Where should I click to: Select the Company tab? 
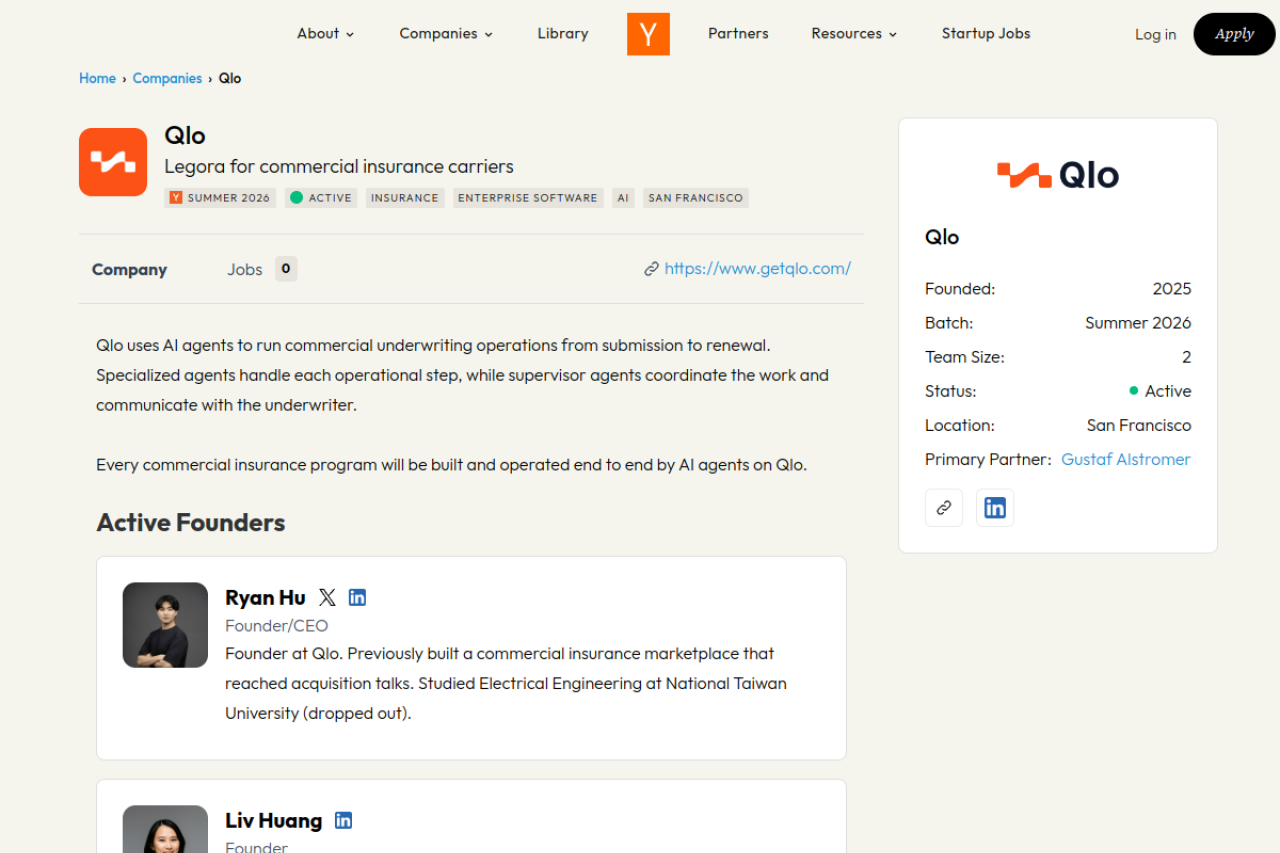pos(130,270)
